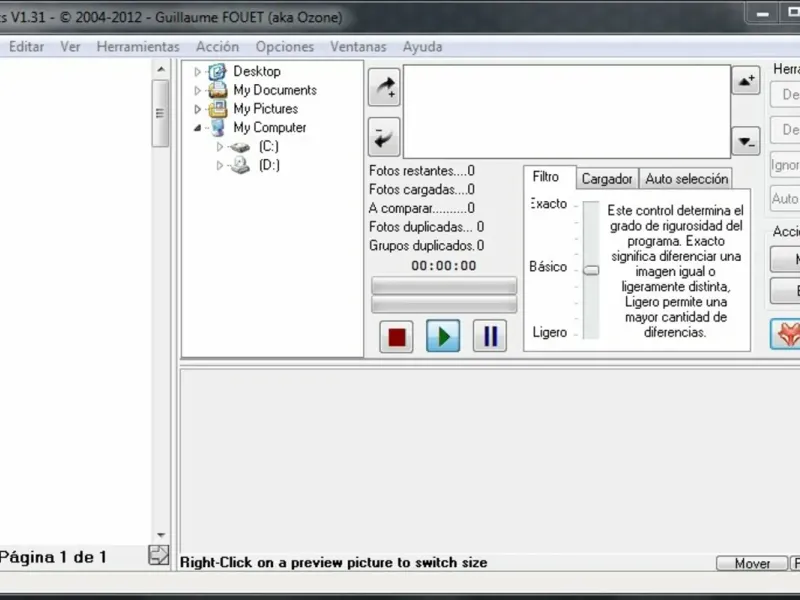Click the Fotos restantes counter
The image size is (800, 600).
[x=421, y=171]
